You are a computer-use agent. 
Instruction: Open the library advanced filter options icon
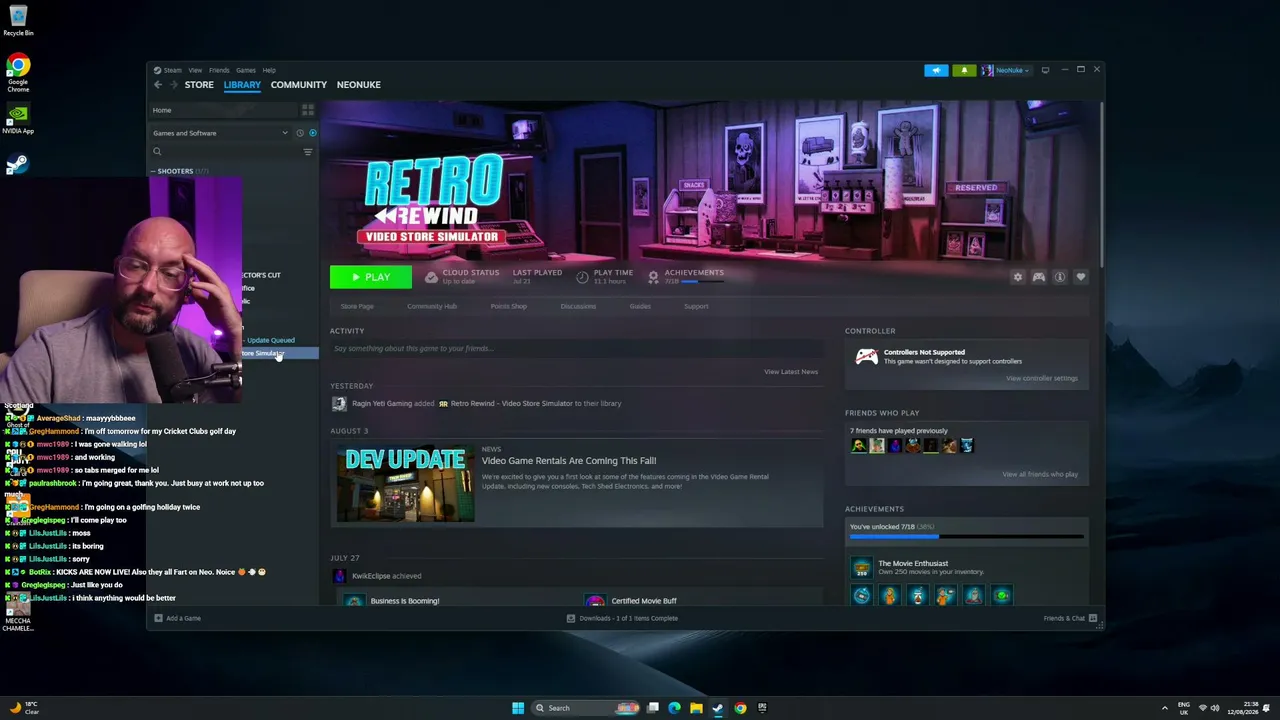(308, 152)
